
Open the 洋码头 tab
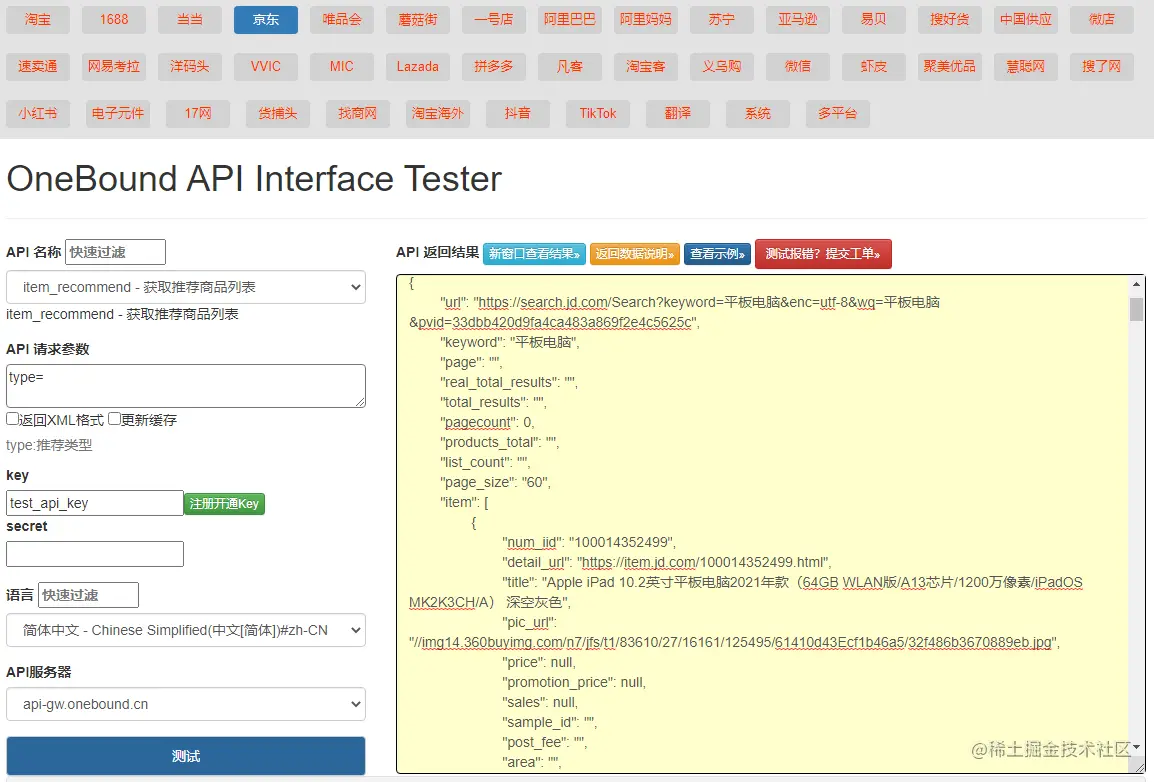tap(190, 67)
